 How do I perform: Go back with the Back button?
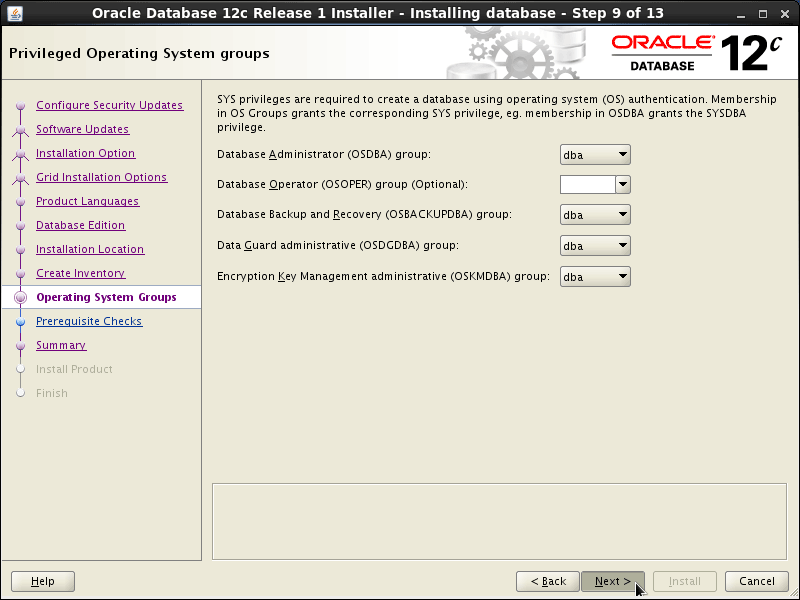pyautogui.click(x=548, y=581)
